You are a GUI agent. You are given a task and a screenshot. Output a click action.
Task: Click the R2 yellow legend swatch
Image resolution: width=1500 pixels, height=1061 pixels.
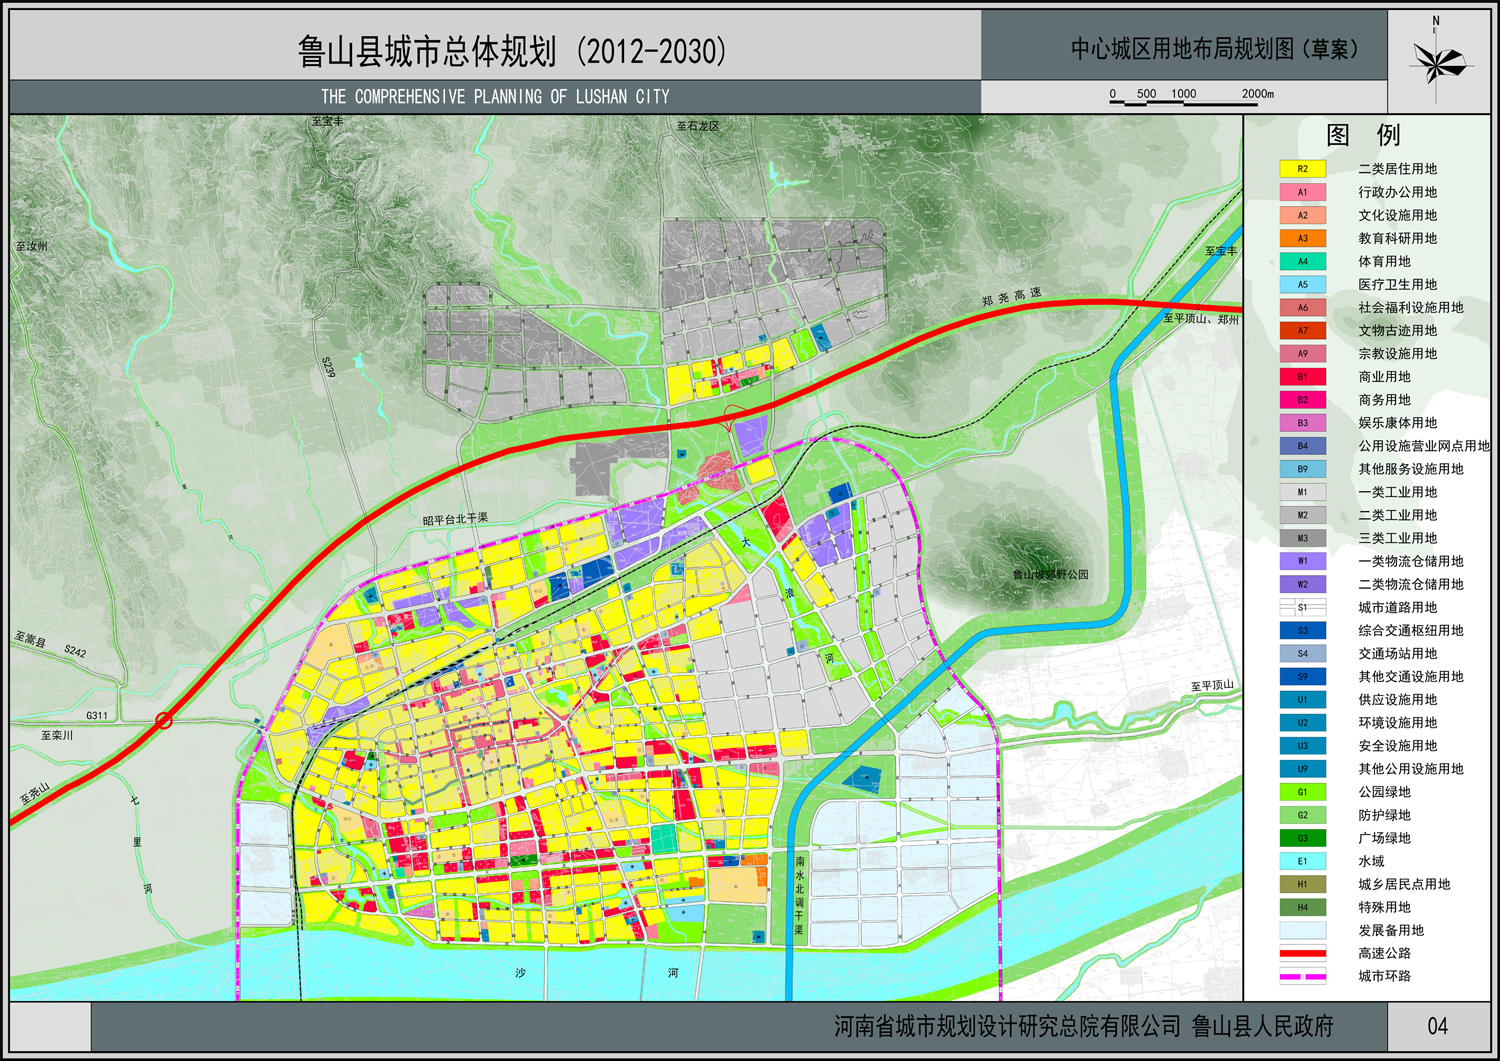click(1302, 169)
